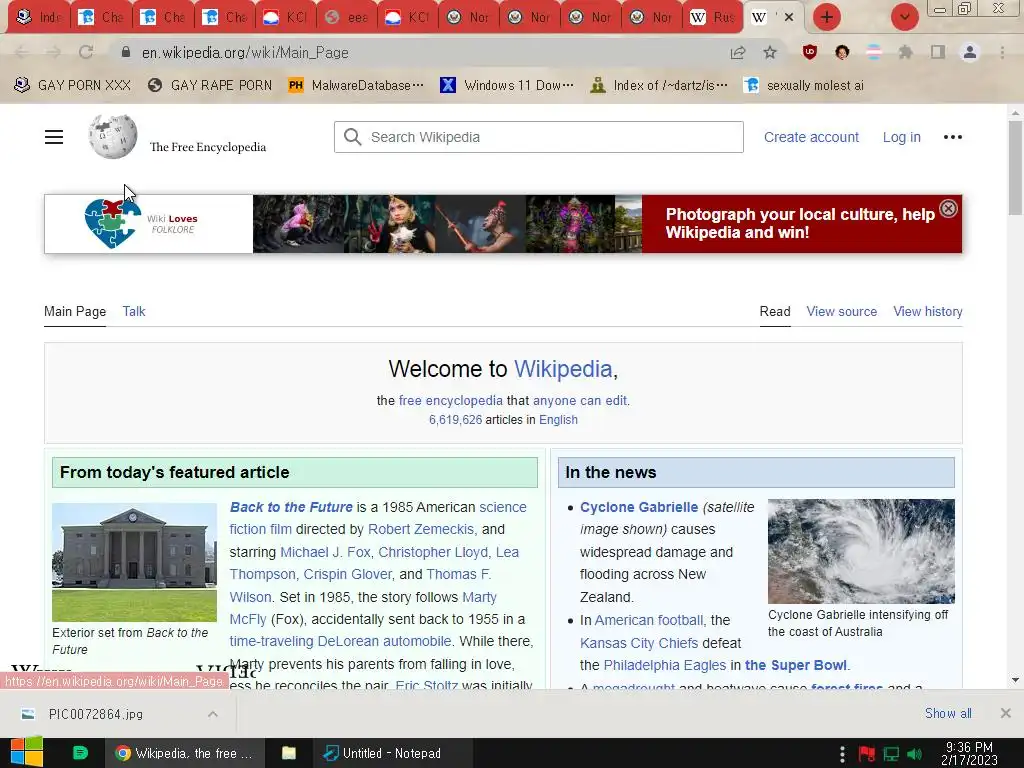Follow the Wikipedia link in welcome heading
This screenshot has width=1024, height=768.
tap(563, 369)
